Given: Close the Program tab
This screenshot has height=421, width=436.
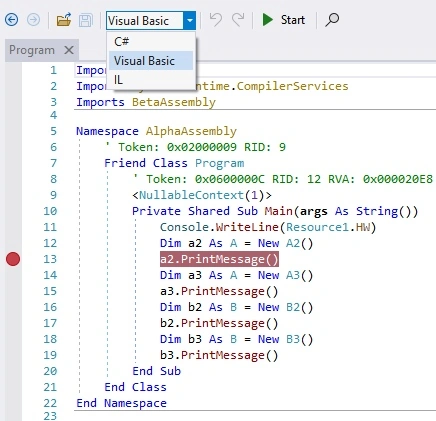Looking at the screenshot, I should coord(69,50).
